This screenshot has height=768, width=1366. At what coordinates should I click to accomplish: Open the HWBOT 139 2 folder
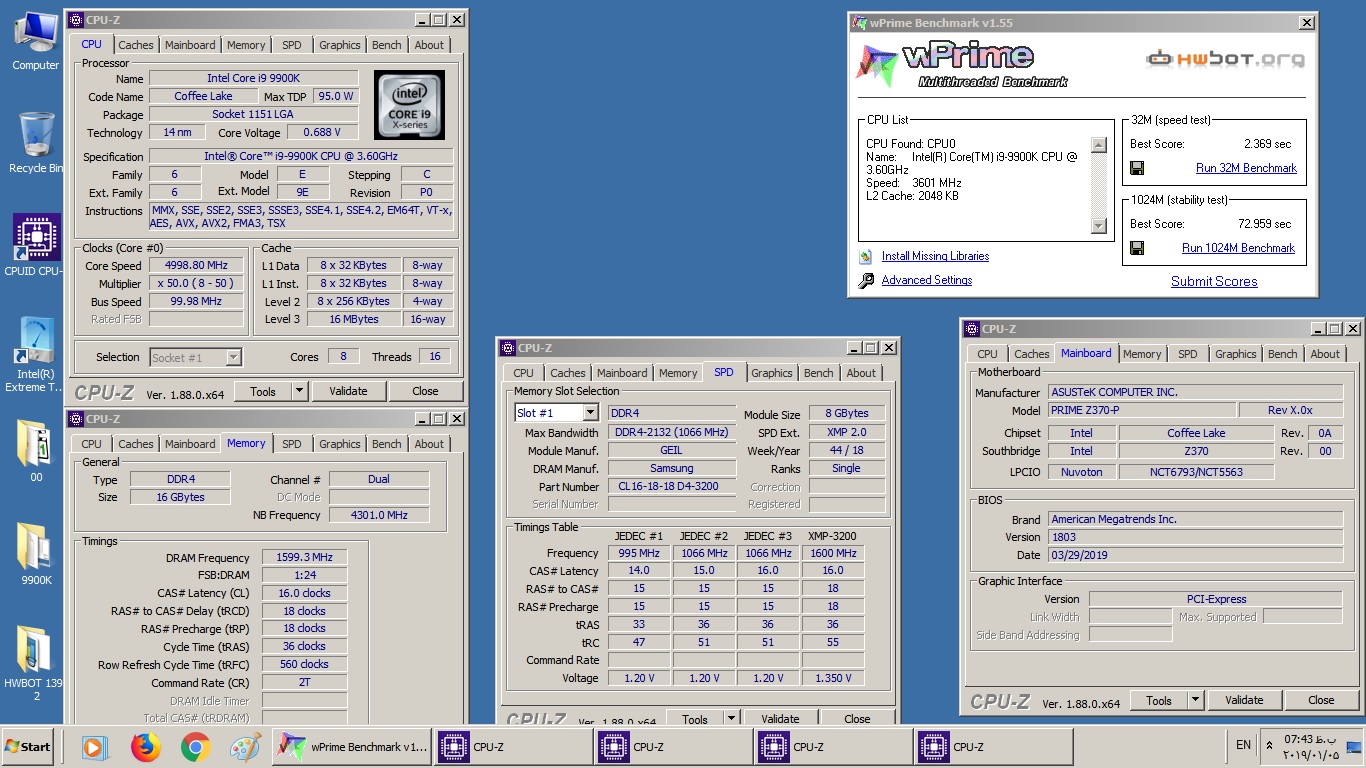tap(35, 663)
